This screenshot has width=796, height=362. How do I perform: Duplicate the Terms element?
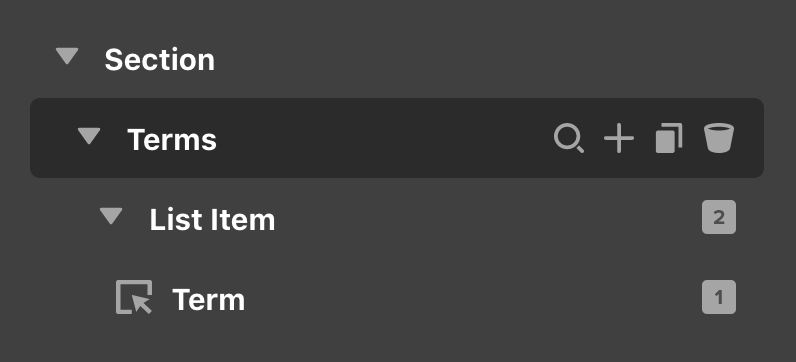[x=669, y=138]
